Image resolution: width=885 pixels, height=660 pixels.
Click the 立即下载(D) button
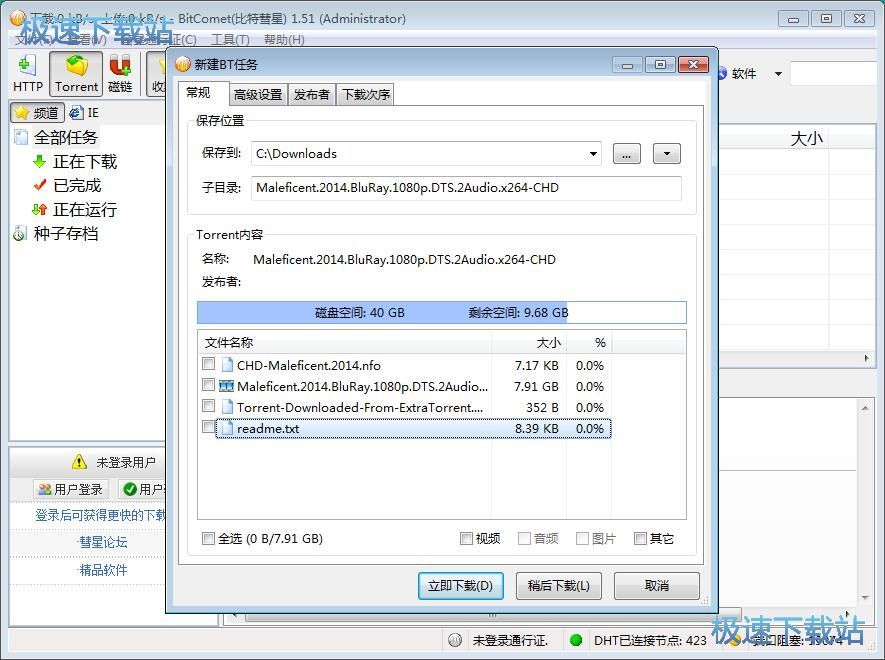(x=461, y=586)
